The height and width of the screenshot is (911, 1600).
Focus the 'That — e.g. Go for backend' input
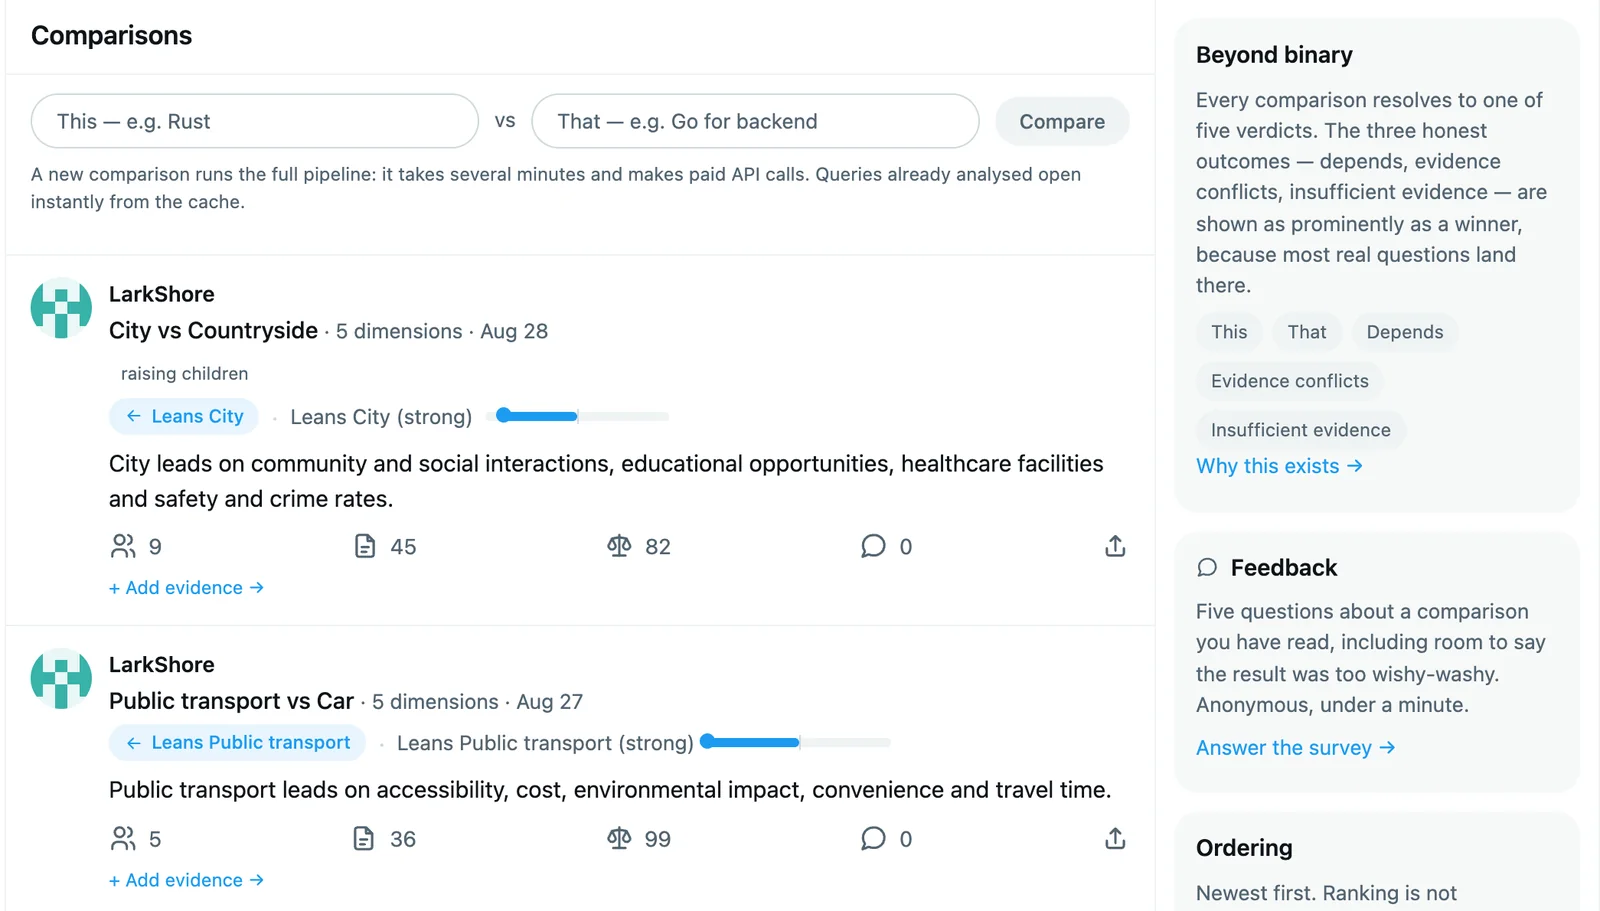click(x=755, y=121)
